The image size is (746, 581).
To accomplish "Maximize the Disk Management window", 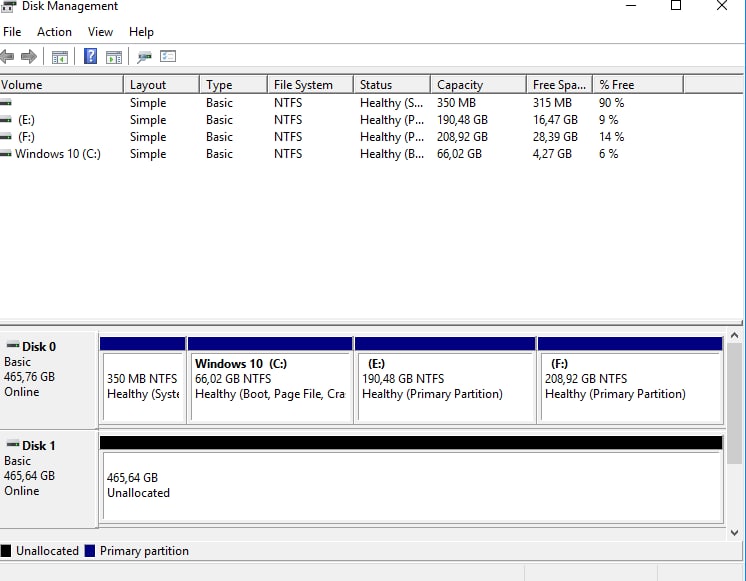I will coord(676,6).
